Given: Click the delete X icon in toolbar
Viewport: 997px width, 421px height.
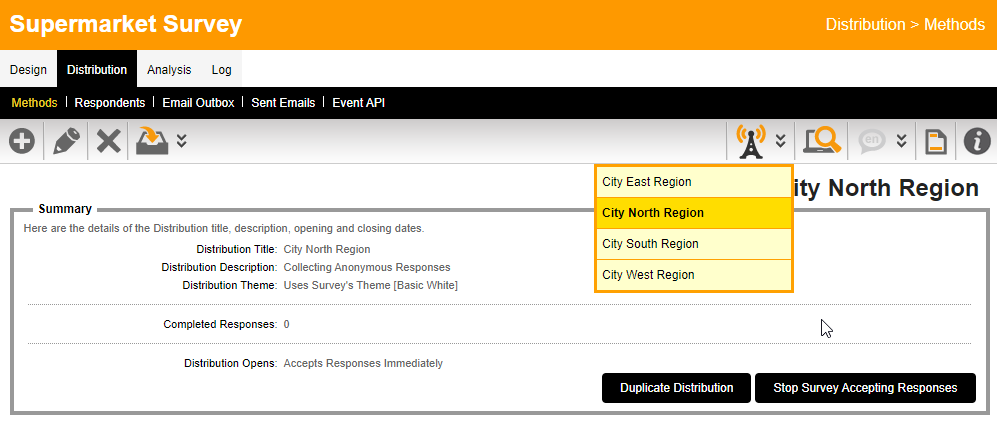Looking at the screenshot, I should 109,141.
